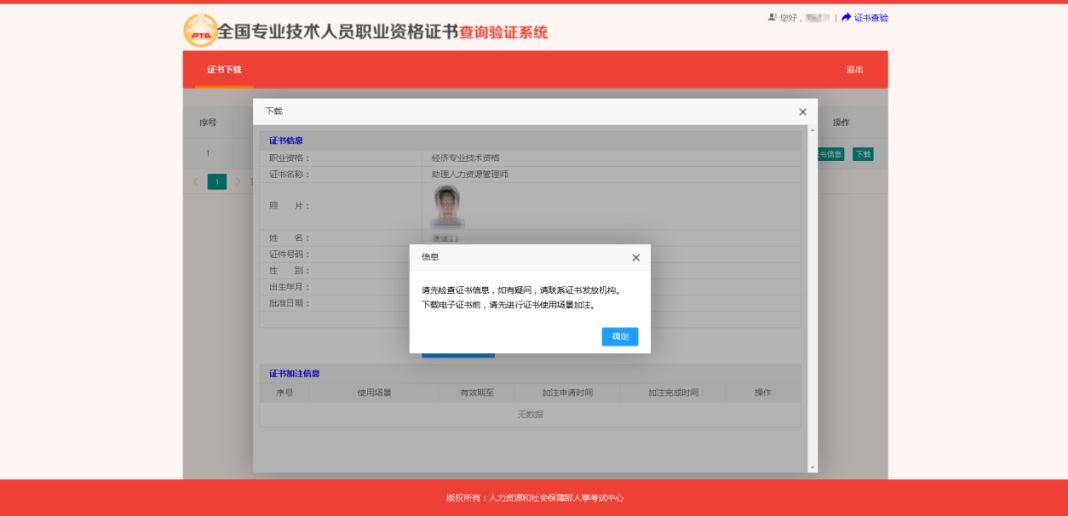Click the user avatar icon beside 您好

pos(772,17)
